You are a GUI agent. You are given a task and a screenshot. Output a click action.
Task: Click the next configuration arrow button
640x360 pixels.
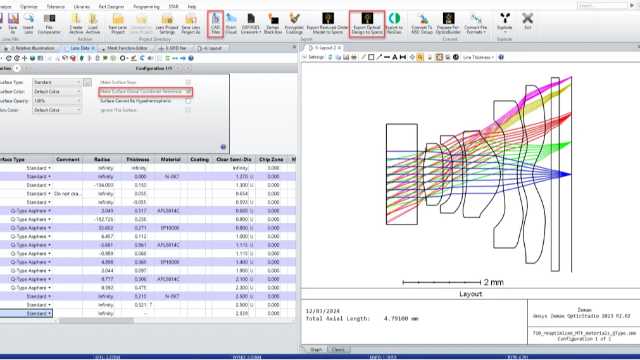coord(189,68)
